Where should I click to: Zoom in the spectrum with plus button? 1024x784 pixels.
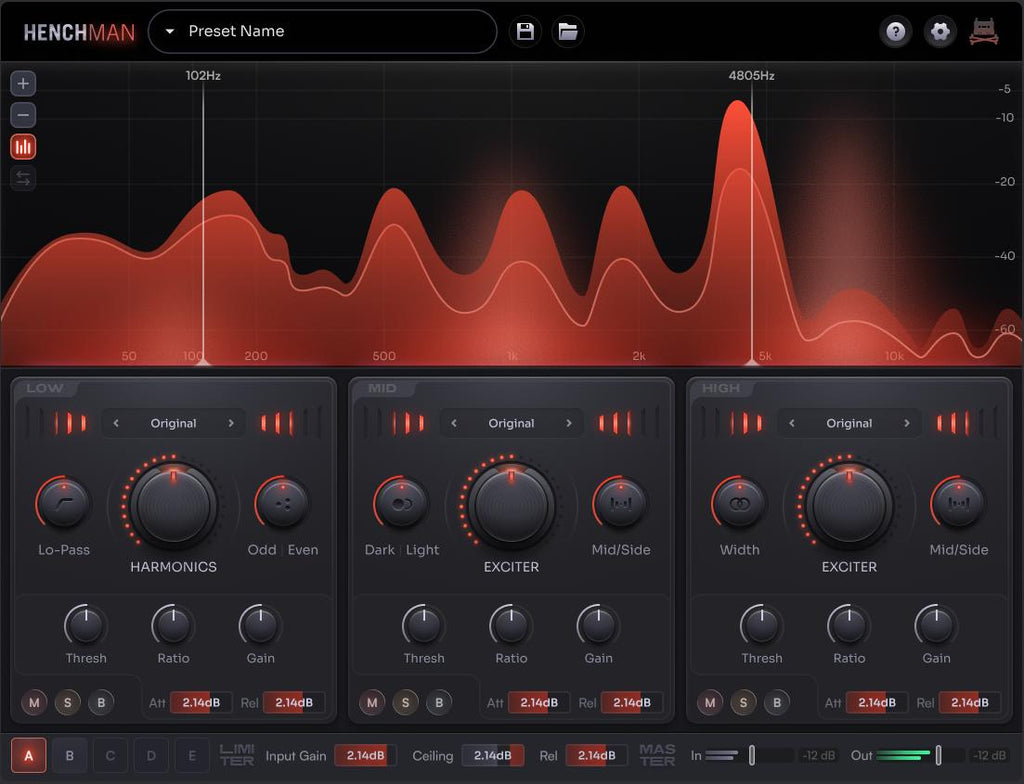(x=23, y=84)
